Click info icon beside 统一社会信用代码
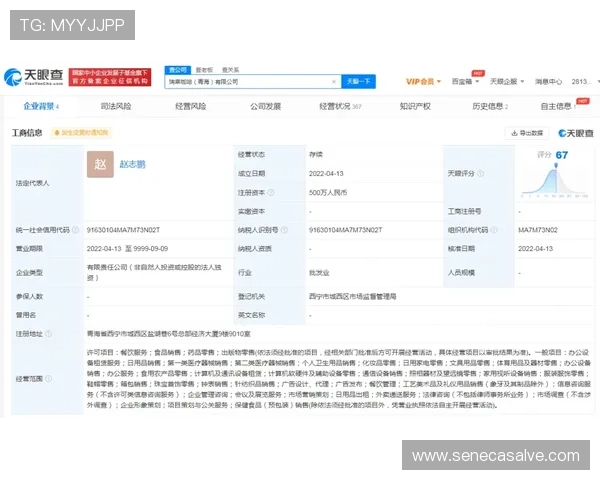Screen dimensions: 600x480 point(75,230)
